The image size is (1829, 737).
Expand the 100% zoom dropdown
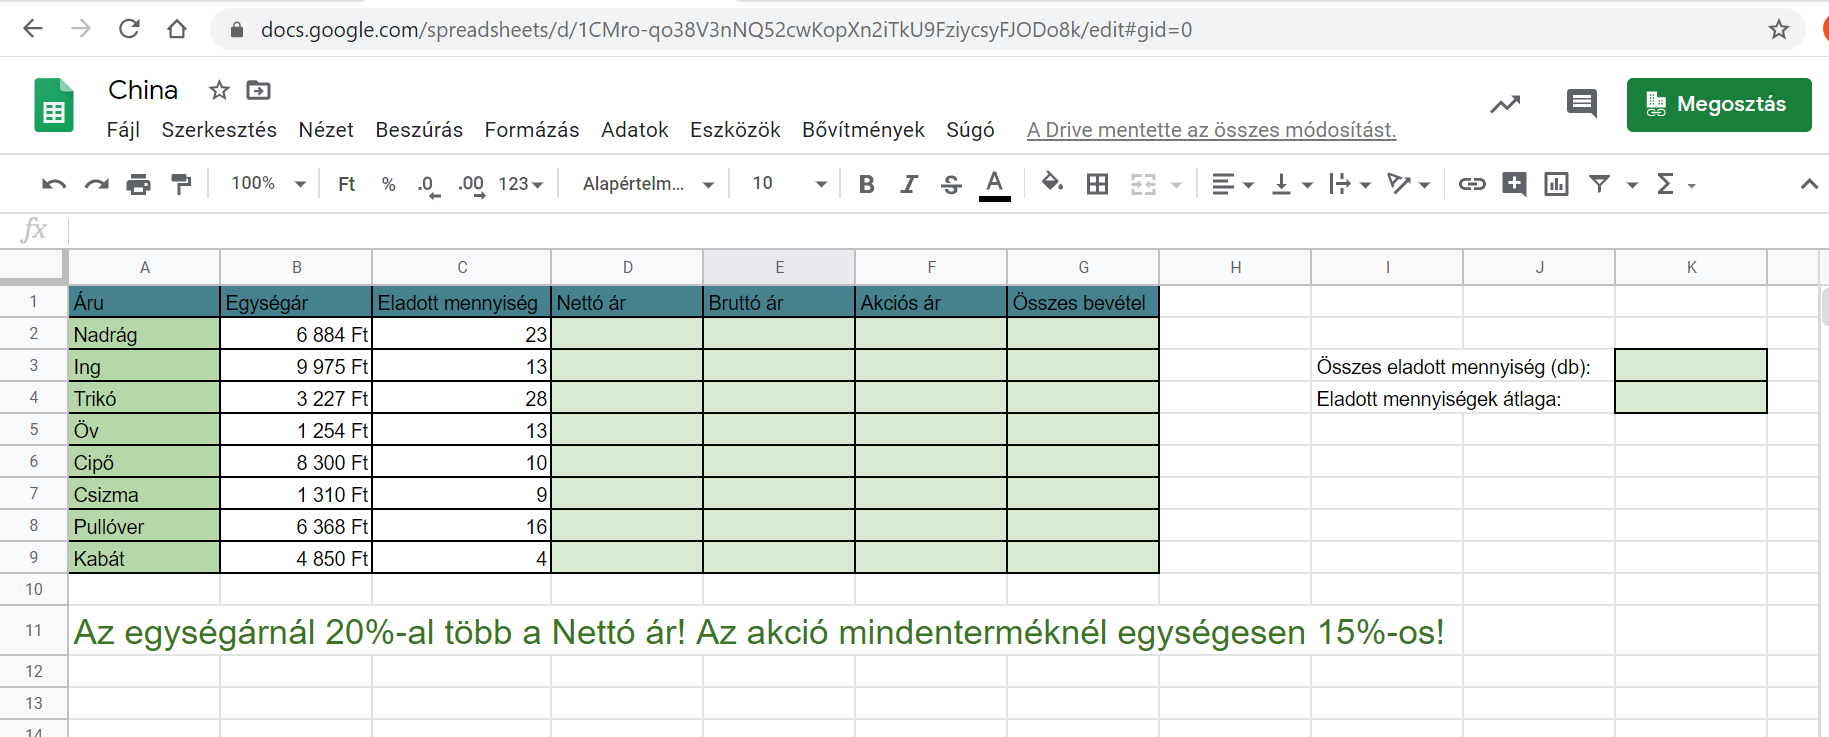click(268, 184)
